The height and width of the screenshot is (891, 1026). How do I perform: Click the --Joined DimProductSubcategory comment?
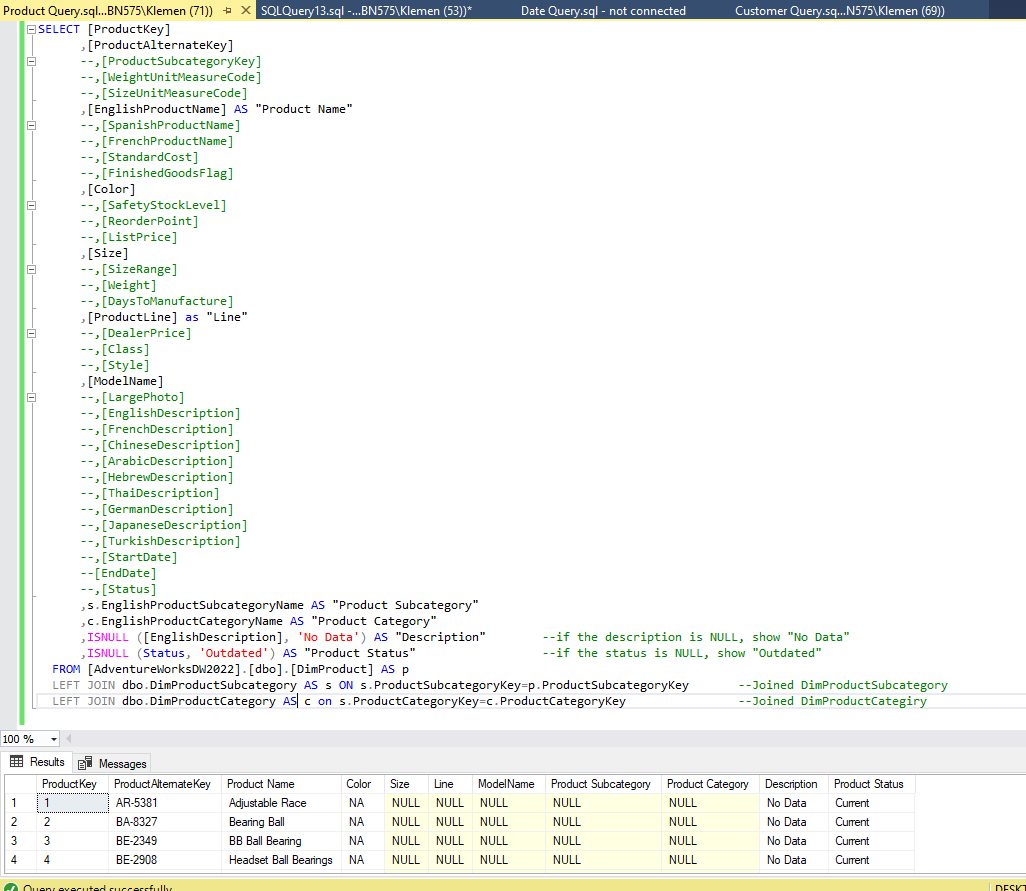[843, 685]
